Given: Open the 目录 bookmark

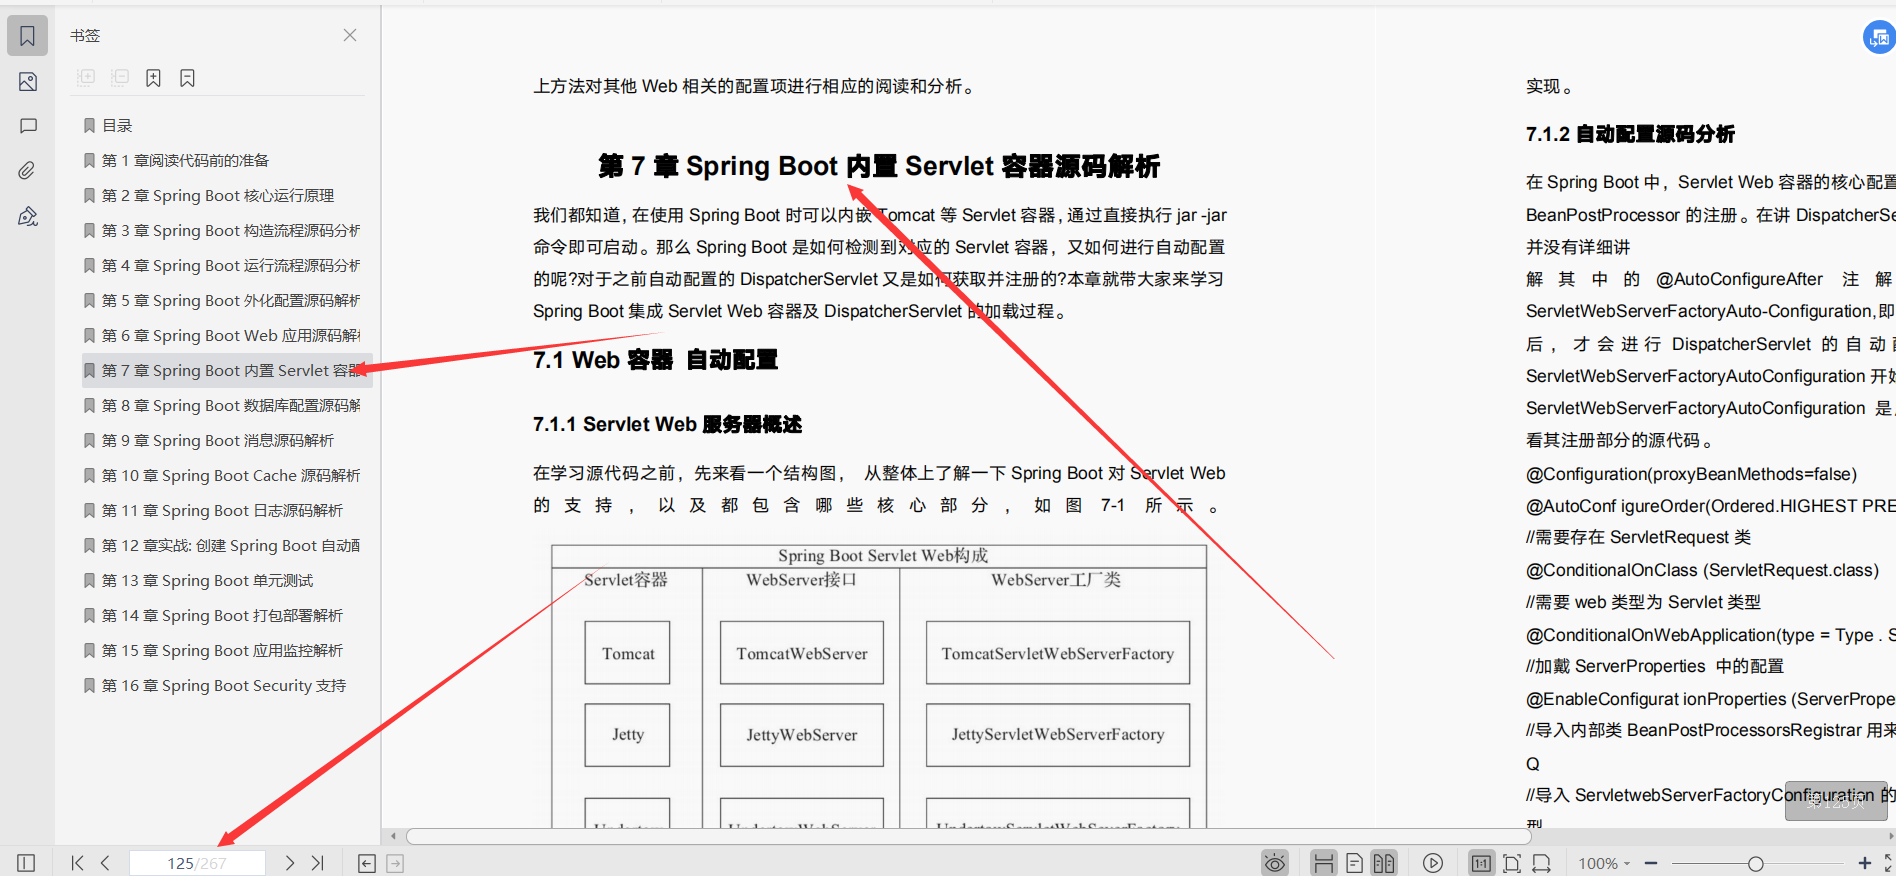Looking at the screenshot, I should 117,125.
